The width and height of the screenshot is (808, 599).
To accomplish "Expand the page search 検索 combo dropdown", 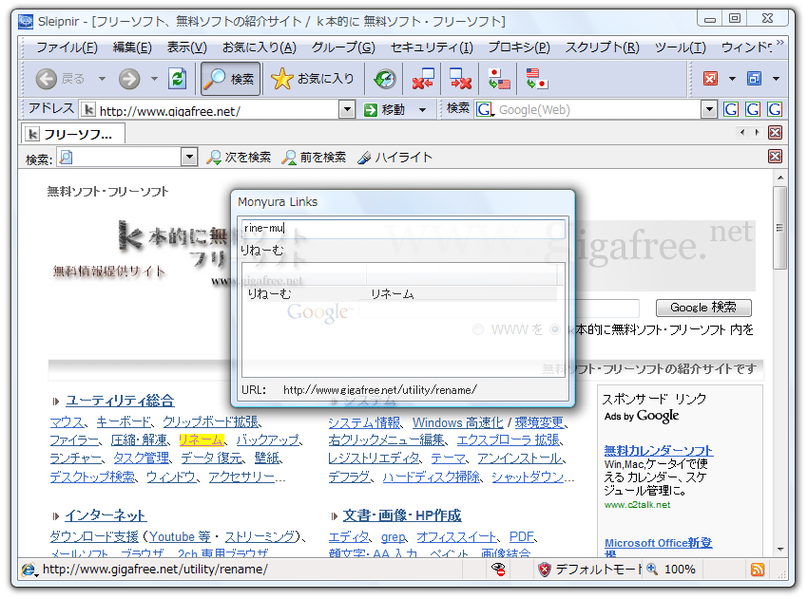I will pyautogui.click(x=190, y=157).
